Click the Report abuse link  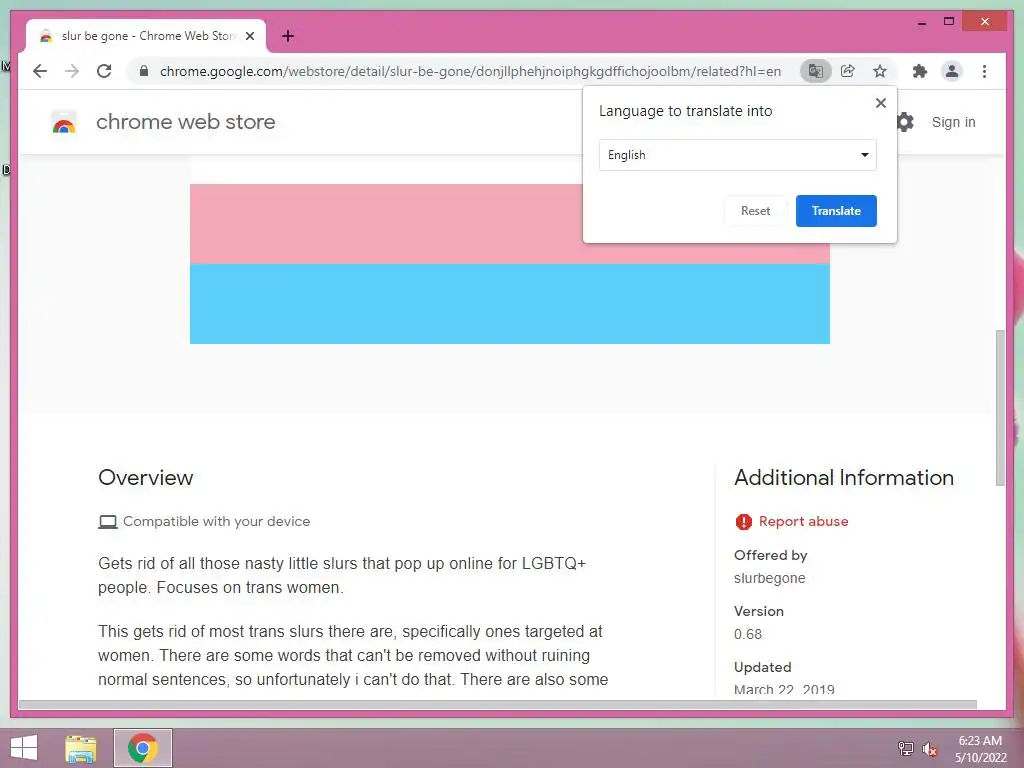coord(803,521)
